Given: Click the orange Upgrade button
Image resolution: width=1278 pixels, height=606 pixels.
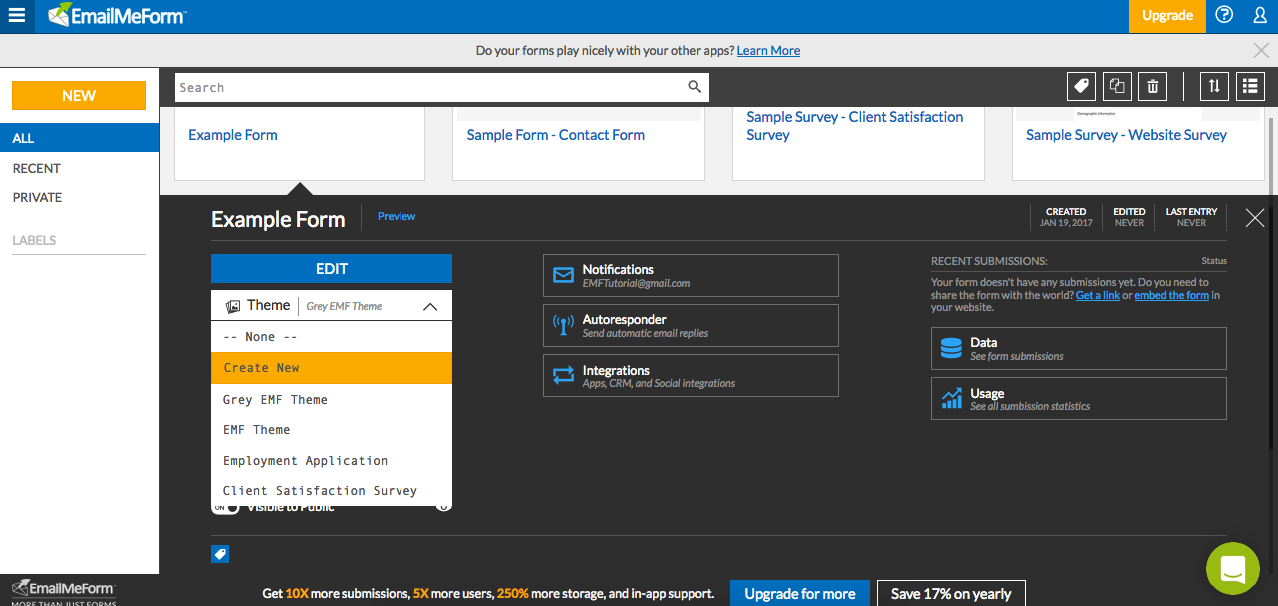Looking at the screenshot, I should pos(1167,16).
